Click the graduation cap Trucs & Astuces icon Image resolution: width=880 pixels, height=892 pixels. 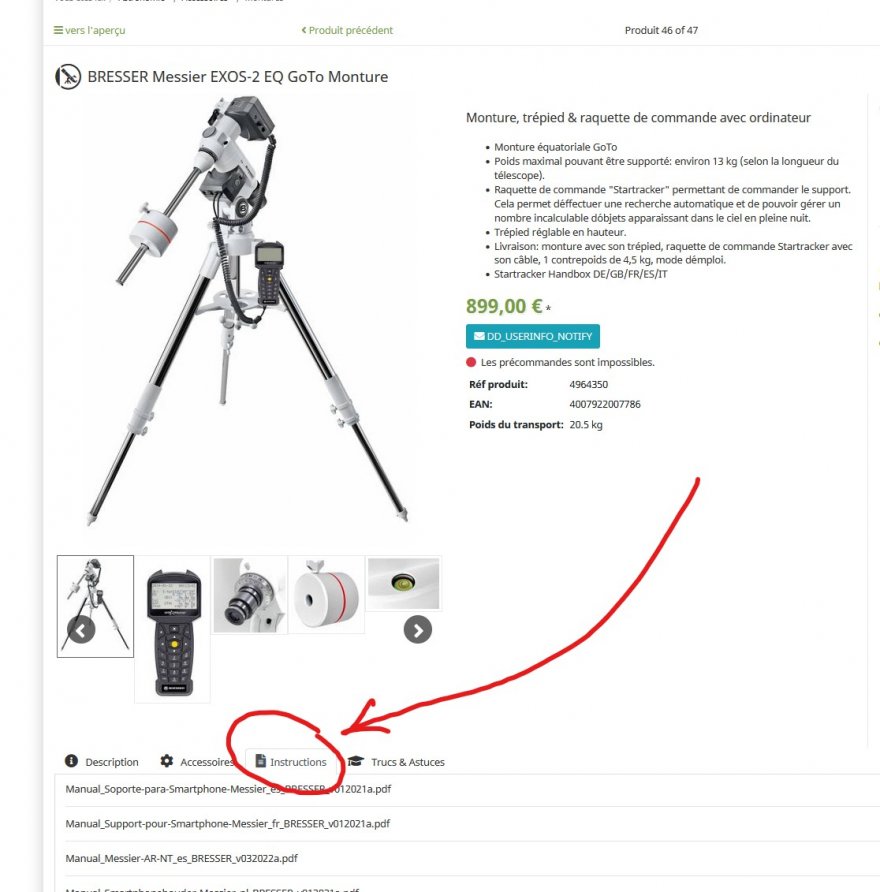356,761
